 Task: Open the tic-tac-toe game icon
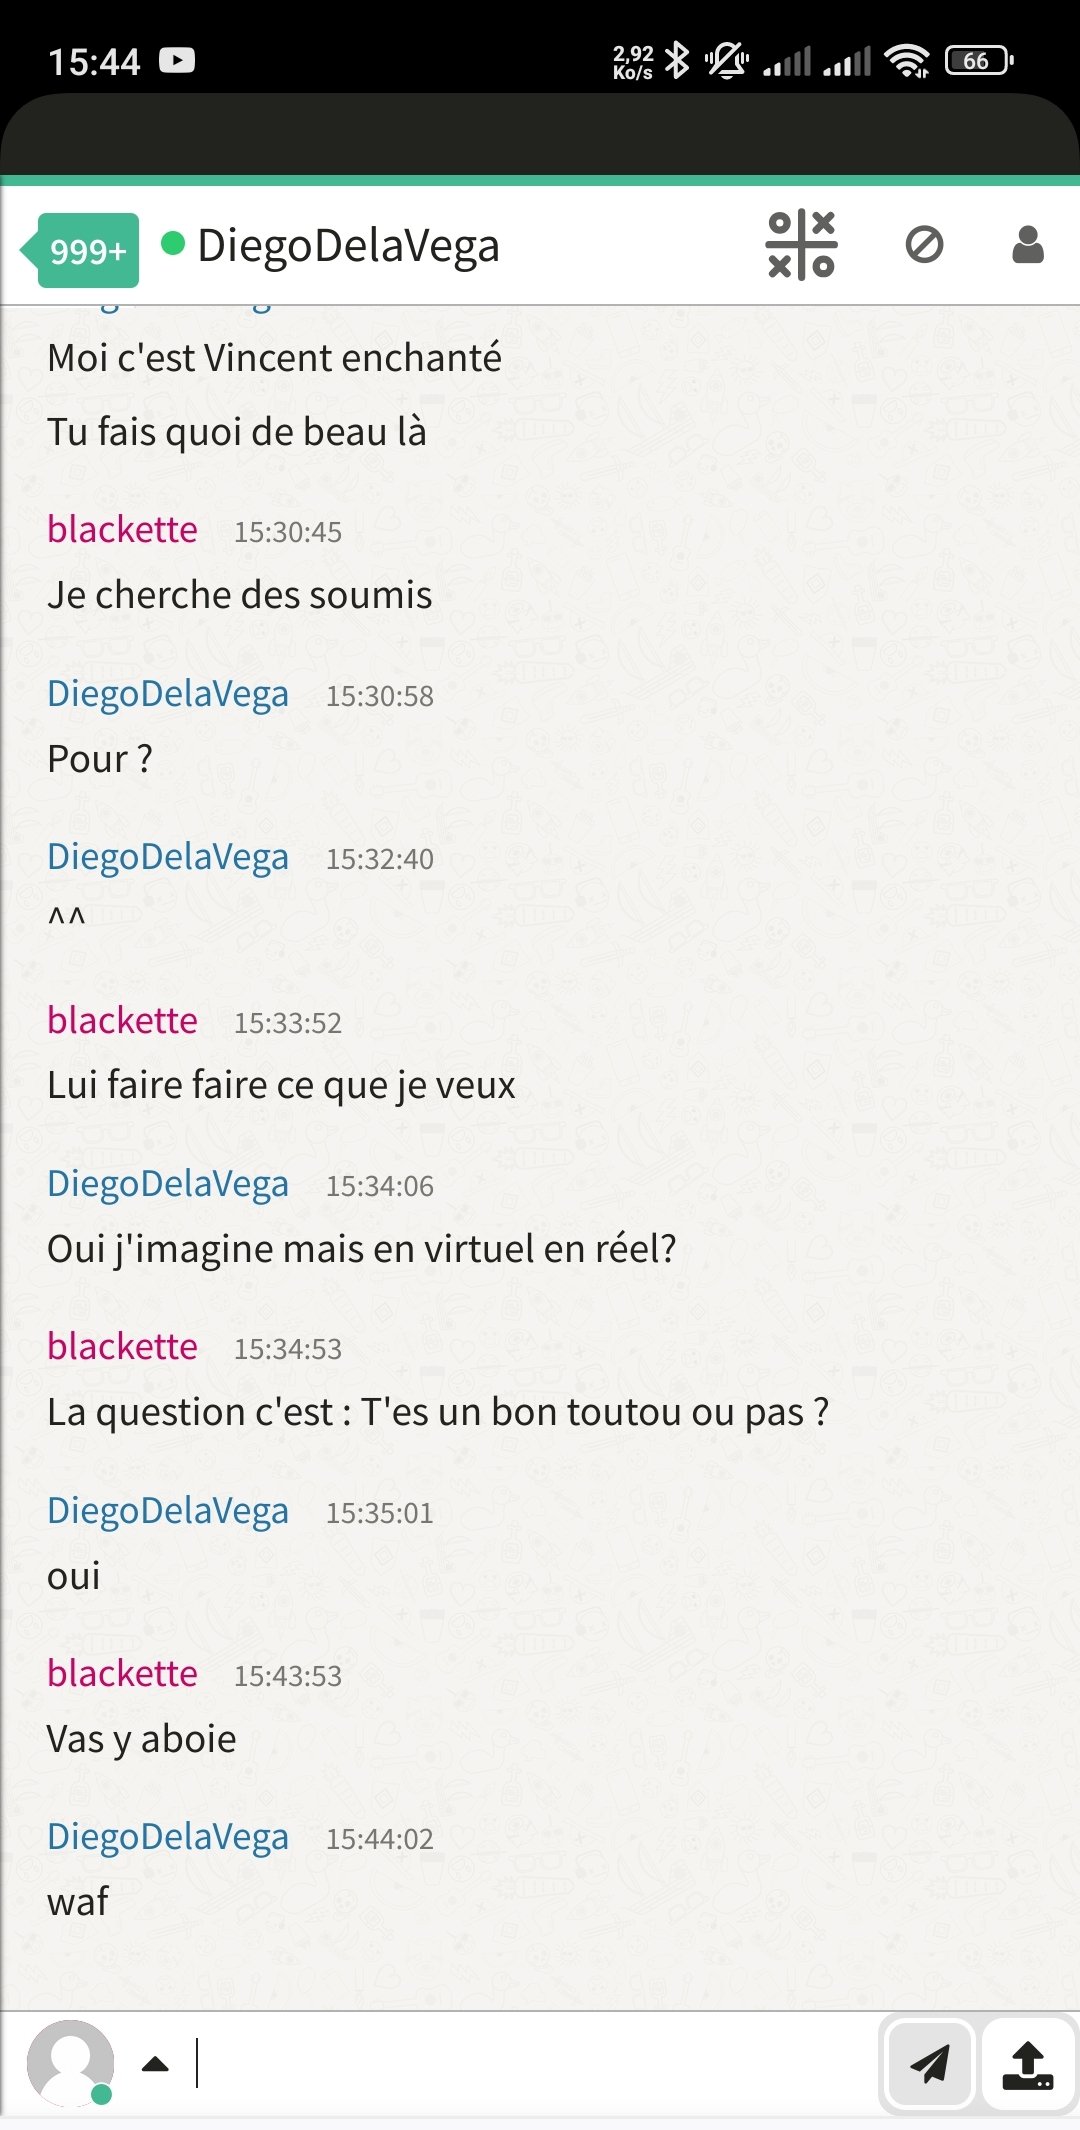pos(801,245)
